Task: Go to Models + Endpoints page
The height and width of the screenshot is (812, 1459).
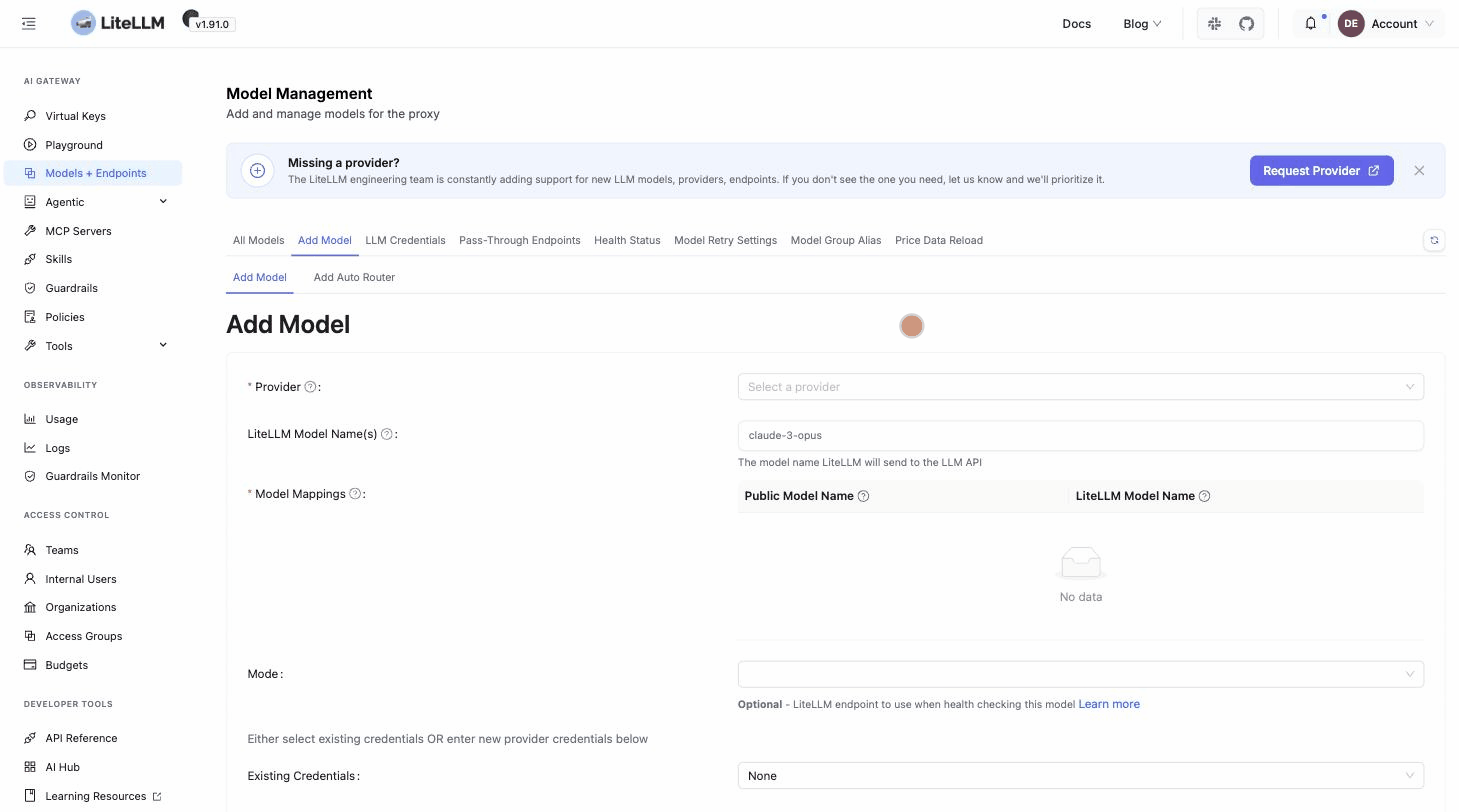Action: pos(93,173)
